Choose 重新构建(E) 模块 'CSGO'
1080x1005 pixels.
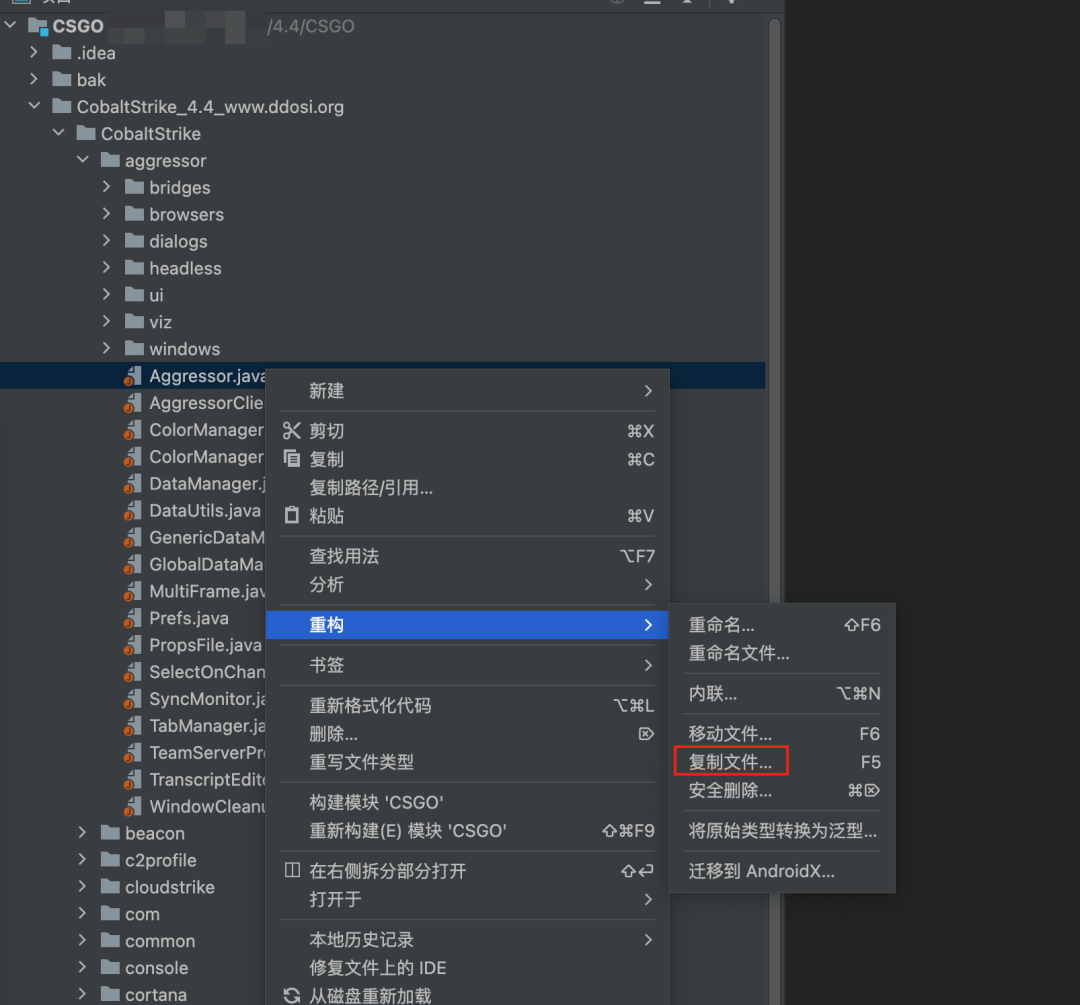coord(467,831)
